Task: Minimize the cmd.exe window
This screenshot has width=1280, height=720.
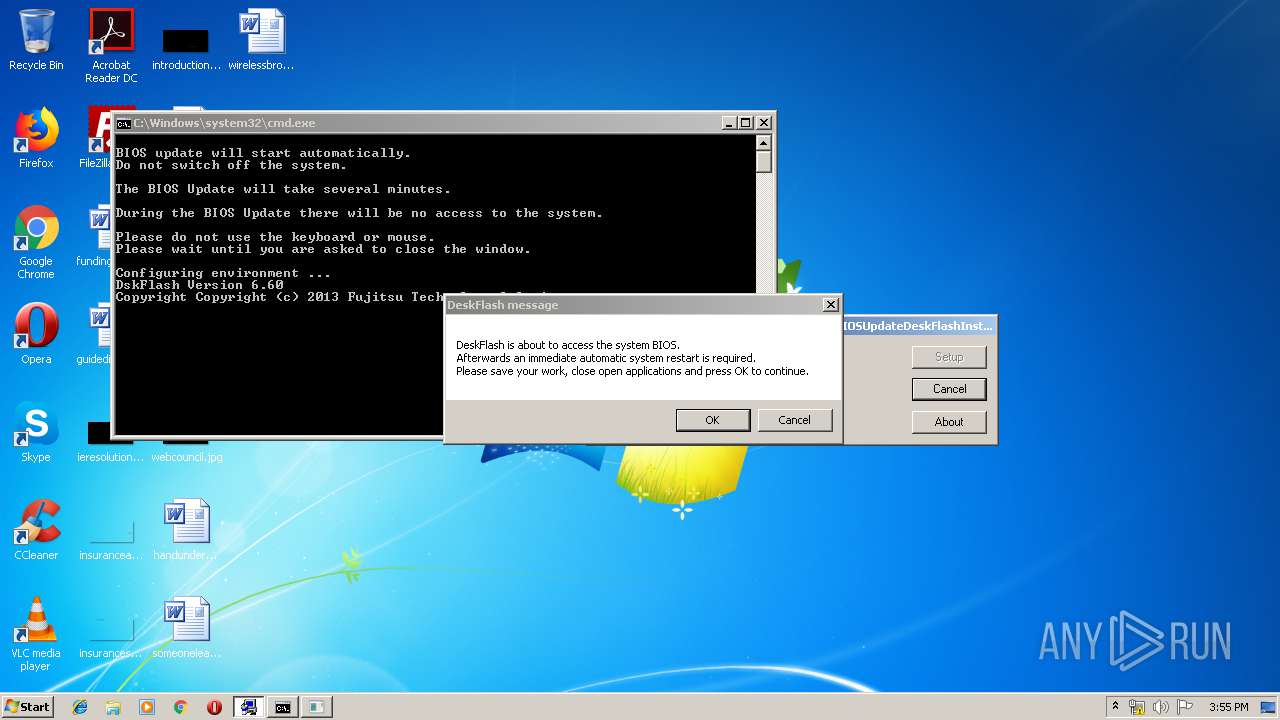Action: [x=729, y=123]
